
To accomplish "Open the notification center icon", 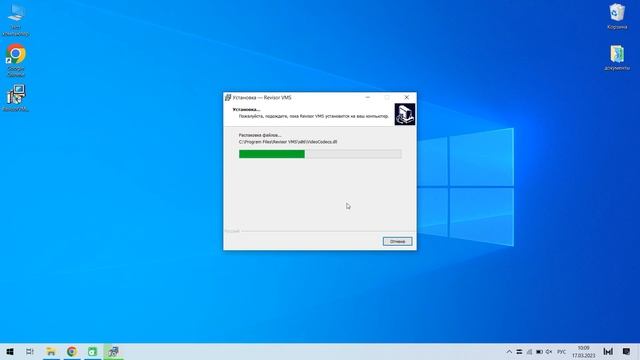I will tap(627, 351).
